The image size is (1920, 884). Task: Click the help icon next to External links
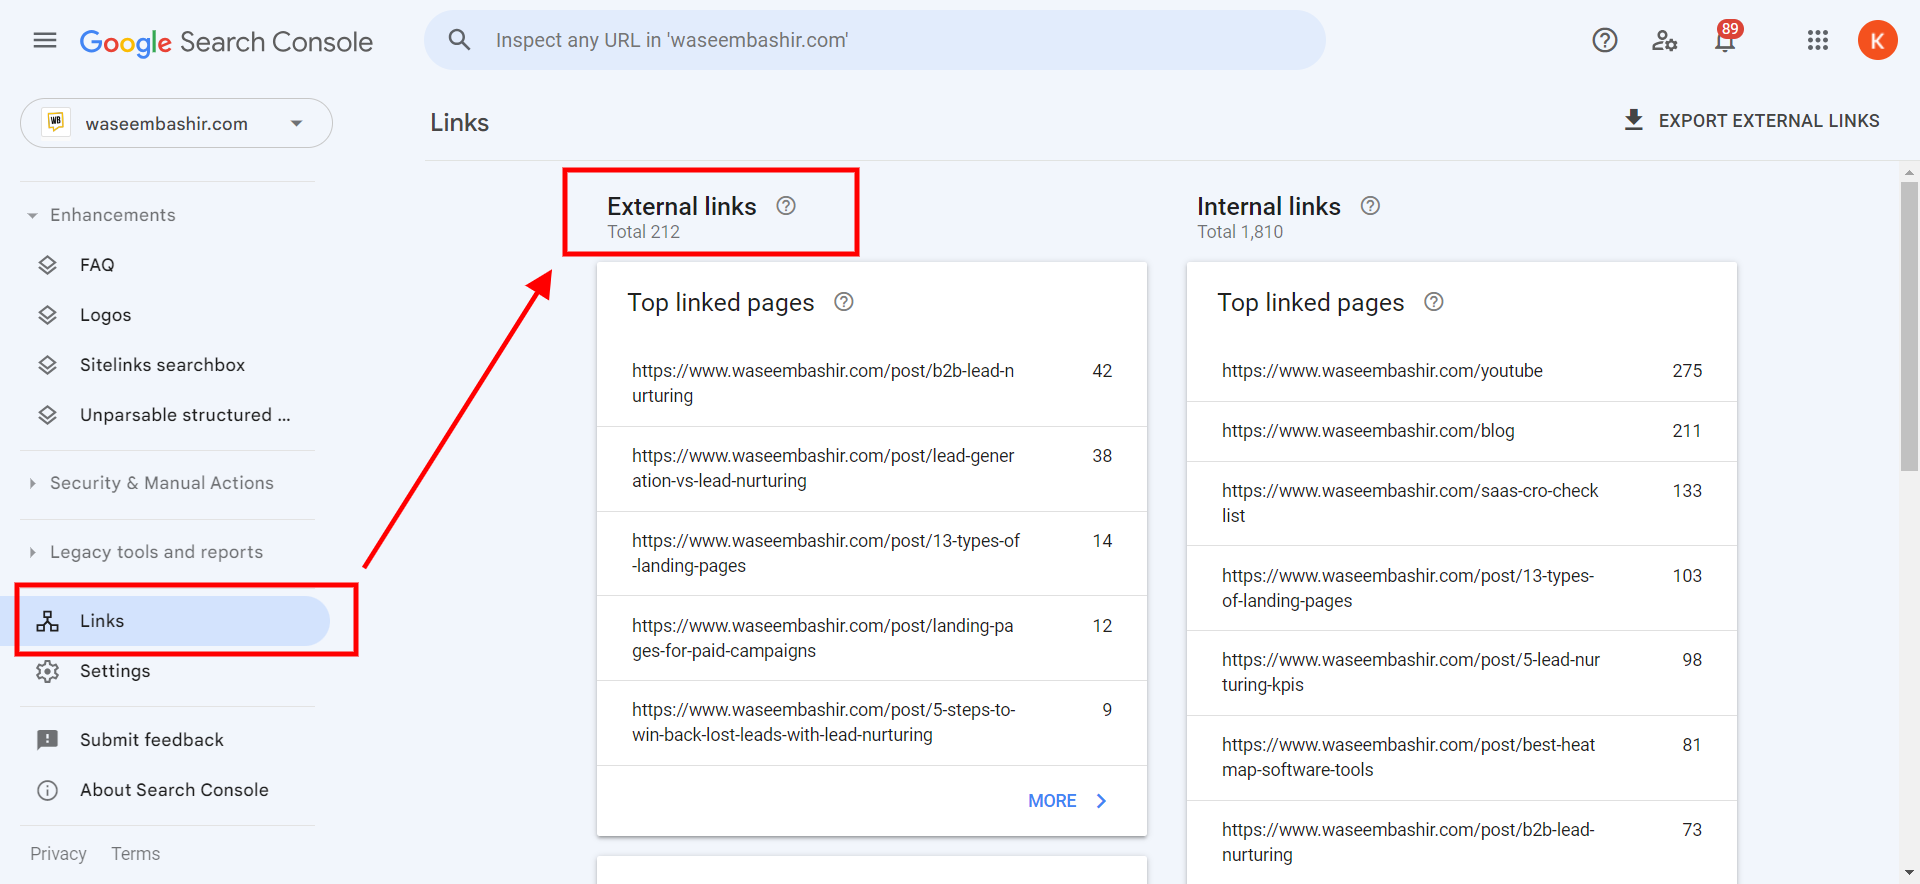[786, 206]
